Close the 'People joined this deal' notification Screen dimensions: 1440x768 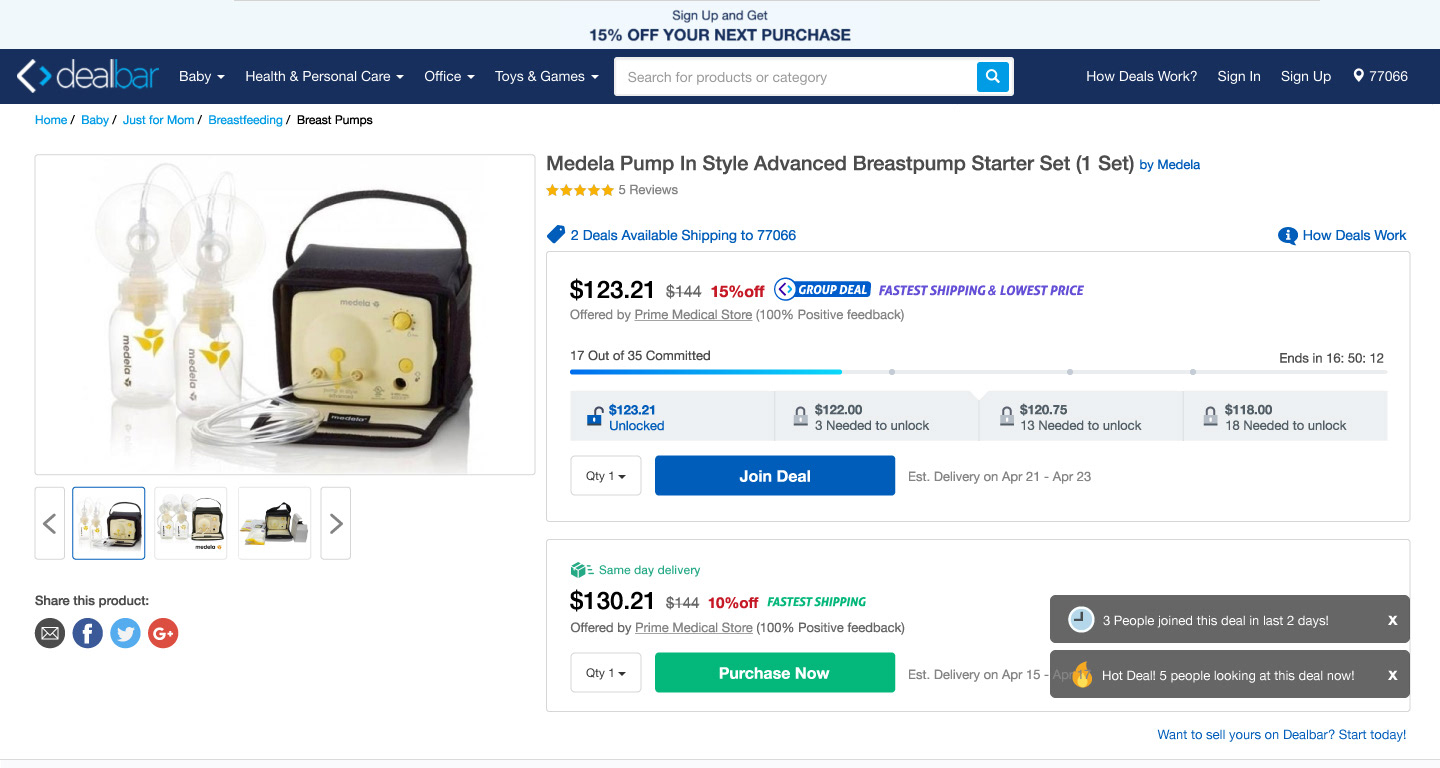(1392, 620)
